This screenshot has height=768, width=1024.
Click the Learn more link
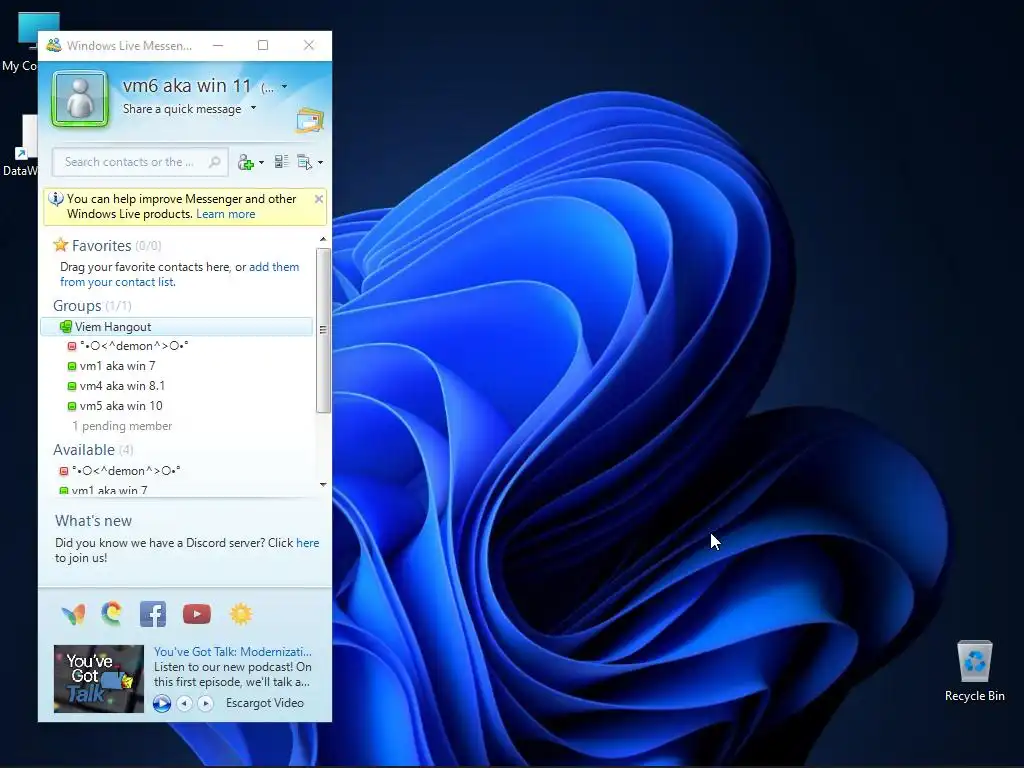[225, 214]
